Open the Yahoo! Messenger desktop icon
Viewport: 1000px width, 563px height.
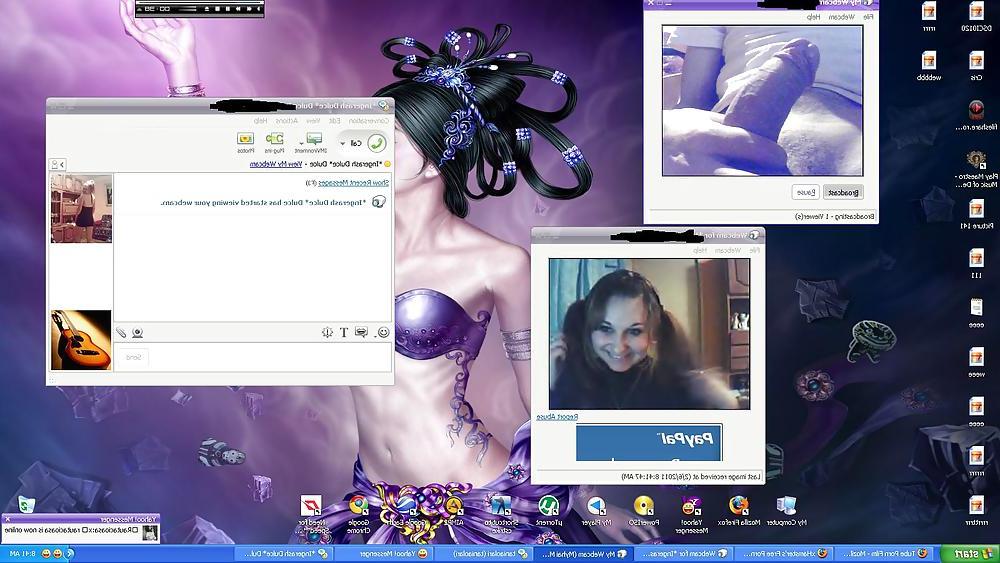click(x=691, y=515)
